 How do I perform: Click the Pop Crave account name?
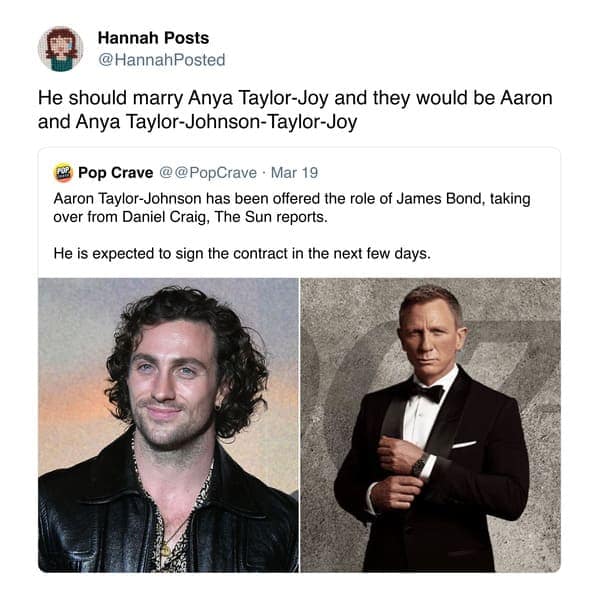coord(115,173)
